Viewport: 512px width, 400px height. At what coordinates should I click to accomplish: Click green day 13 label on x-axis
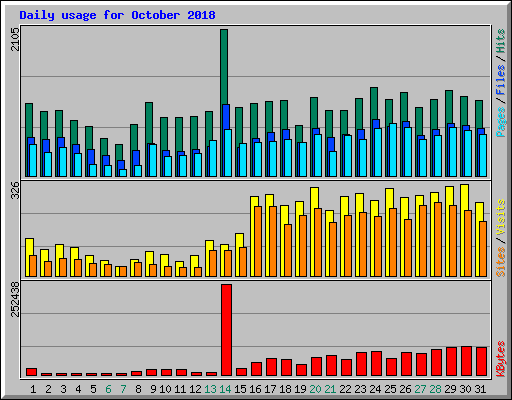[x=210, y=389]
